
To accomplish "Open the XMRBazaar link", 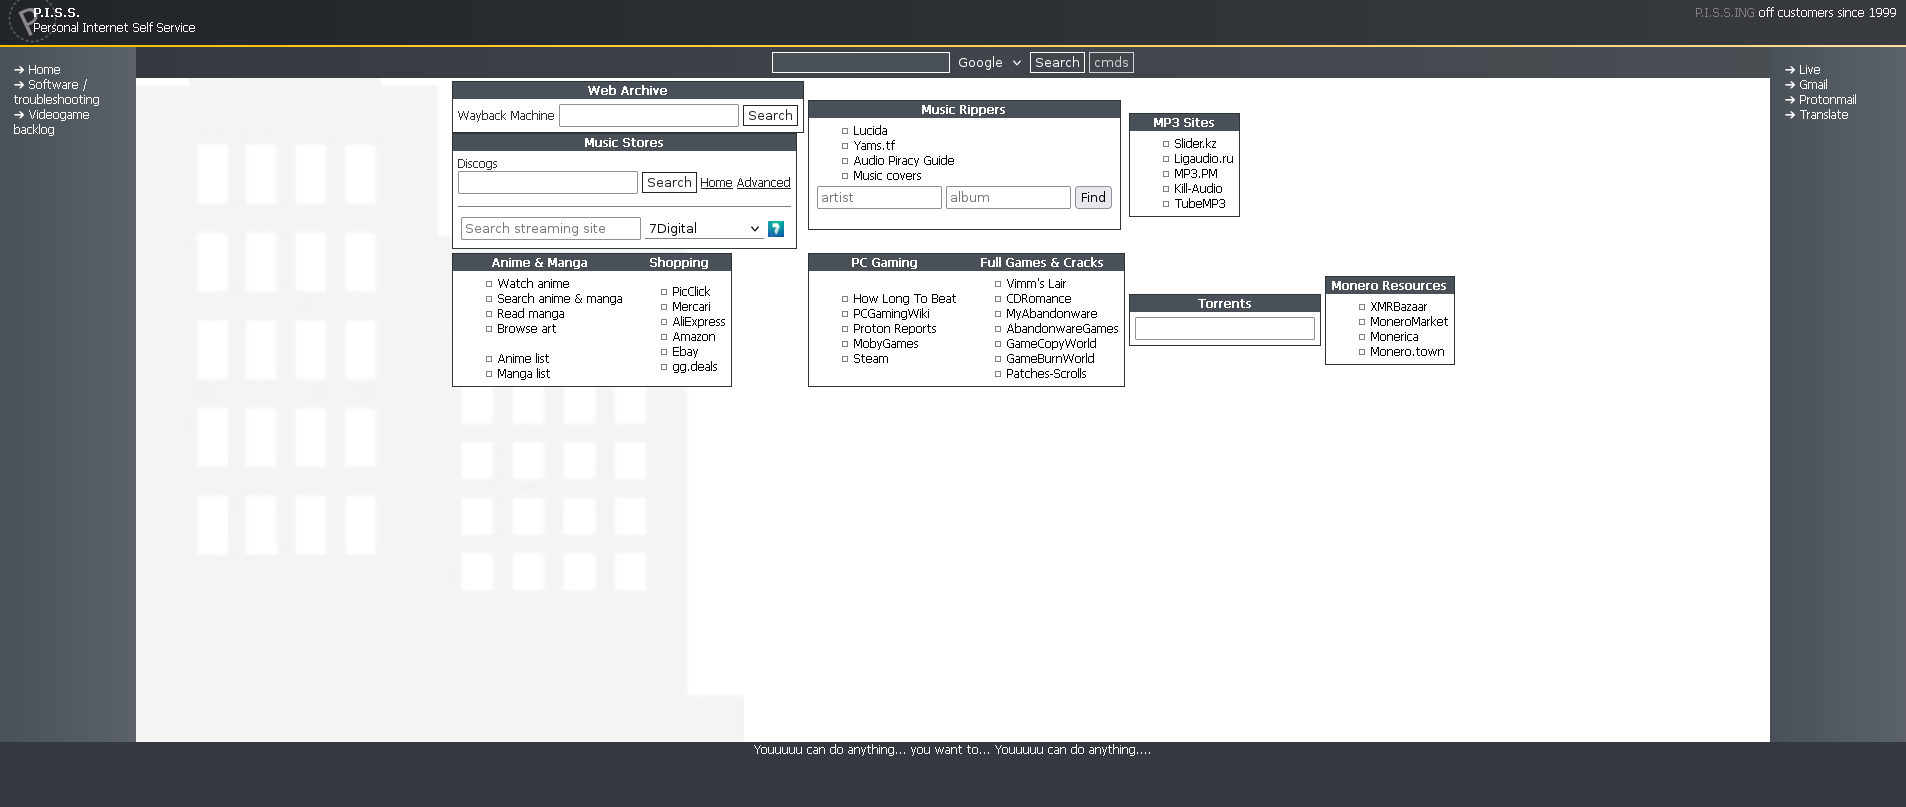I will tap(1398, 307).
